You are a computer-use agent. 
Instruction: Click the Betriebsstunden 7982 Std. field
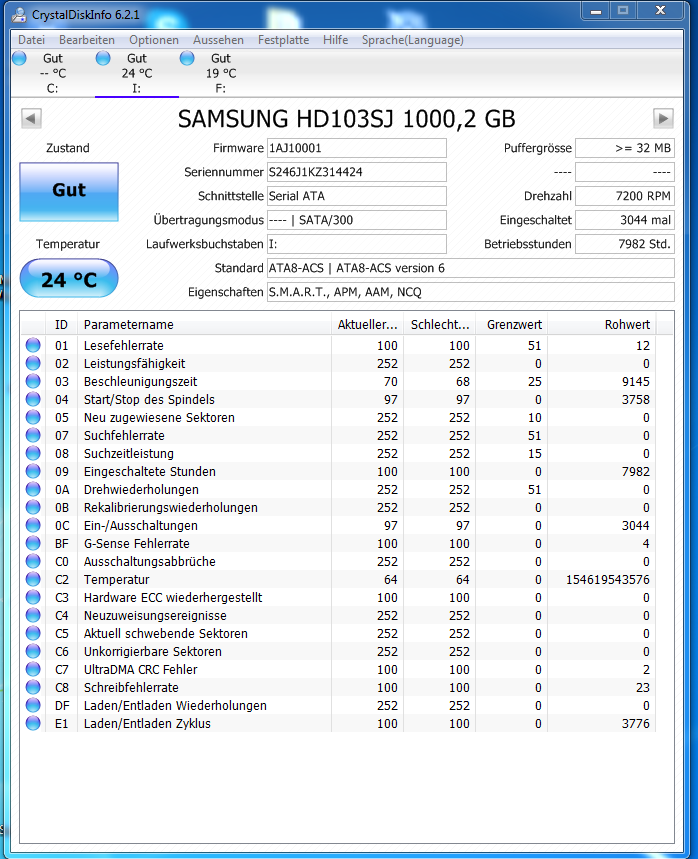pos(625,244)
